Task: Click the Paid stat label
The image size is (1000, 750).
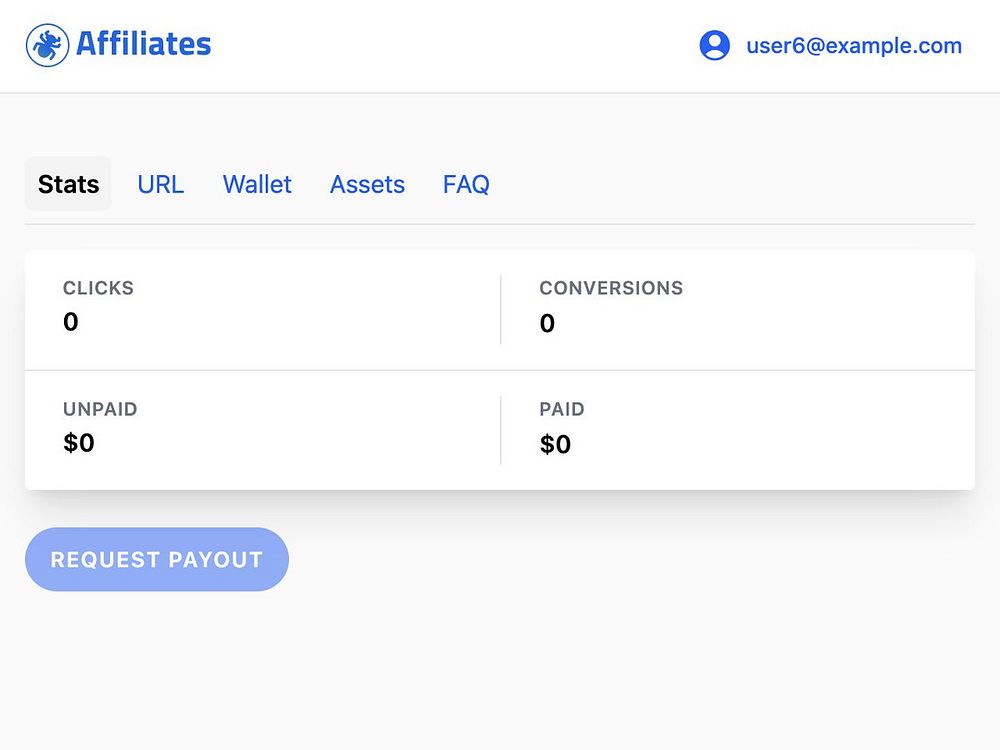Action: point(562,409)
